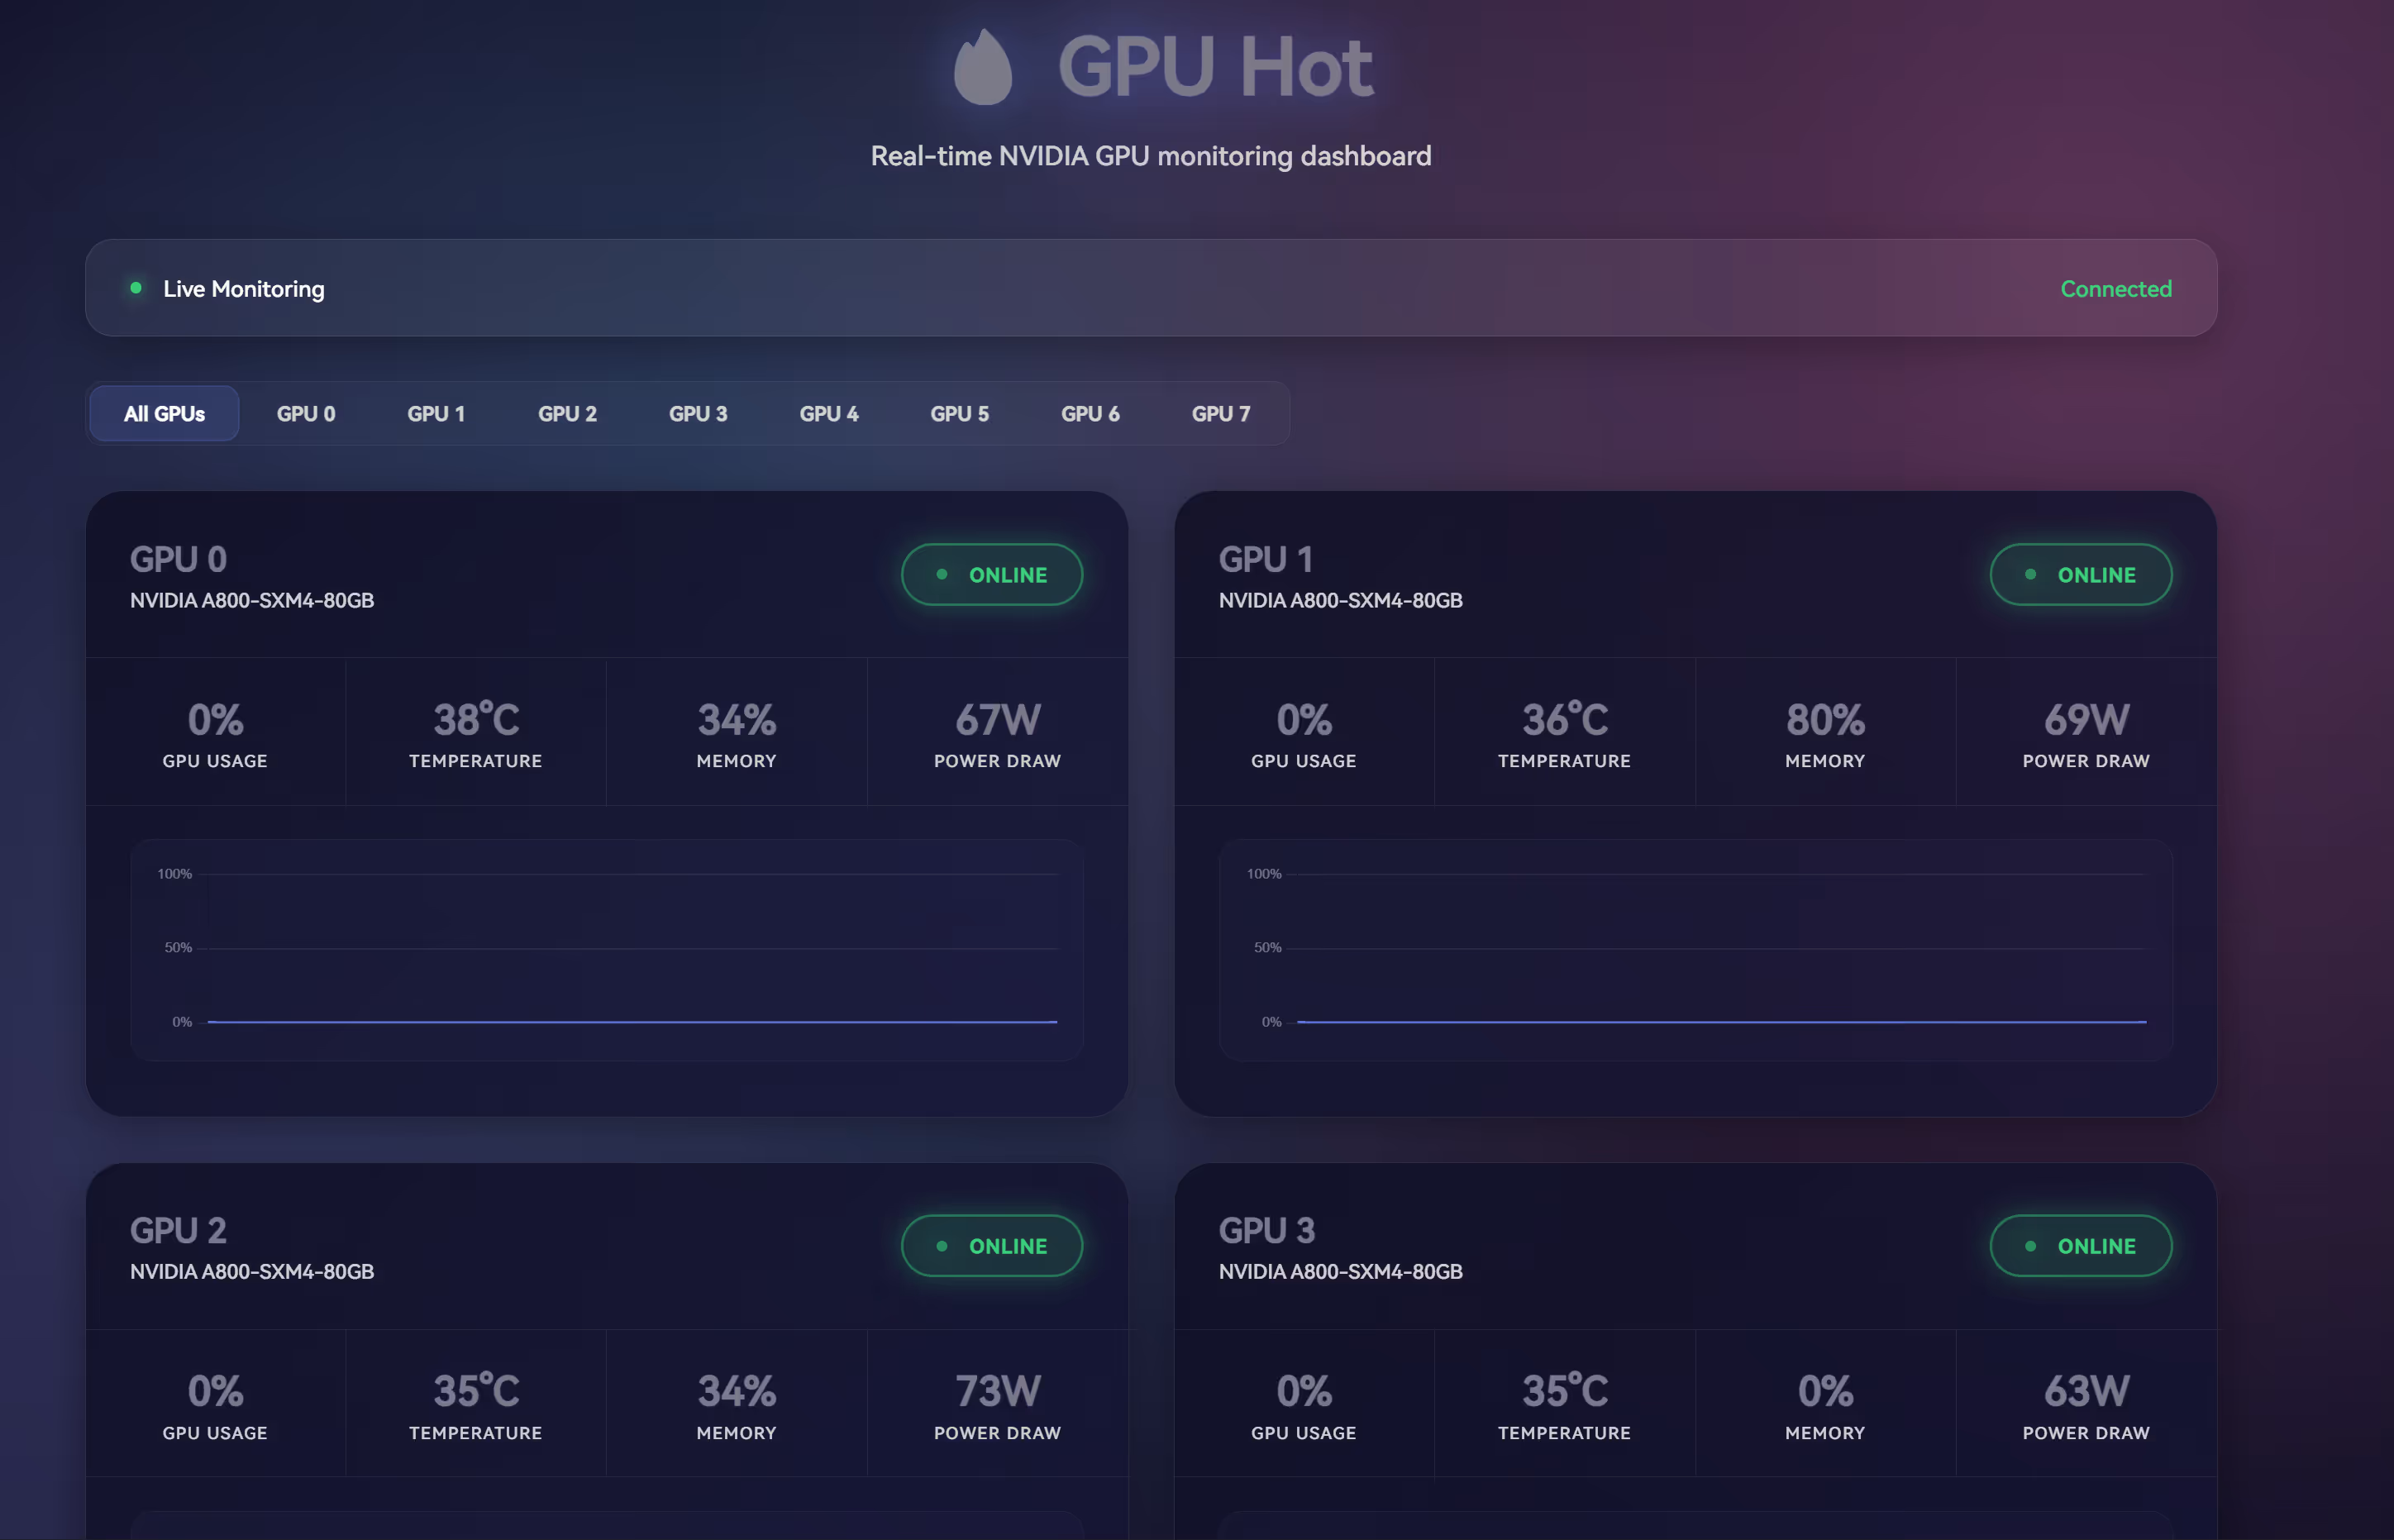Viewport: 2394px width, 1540px height.
Task: Click GPU 0 usage history chart
Action: click(607, 950)
